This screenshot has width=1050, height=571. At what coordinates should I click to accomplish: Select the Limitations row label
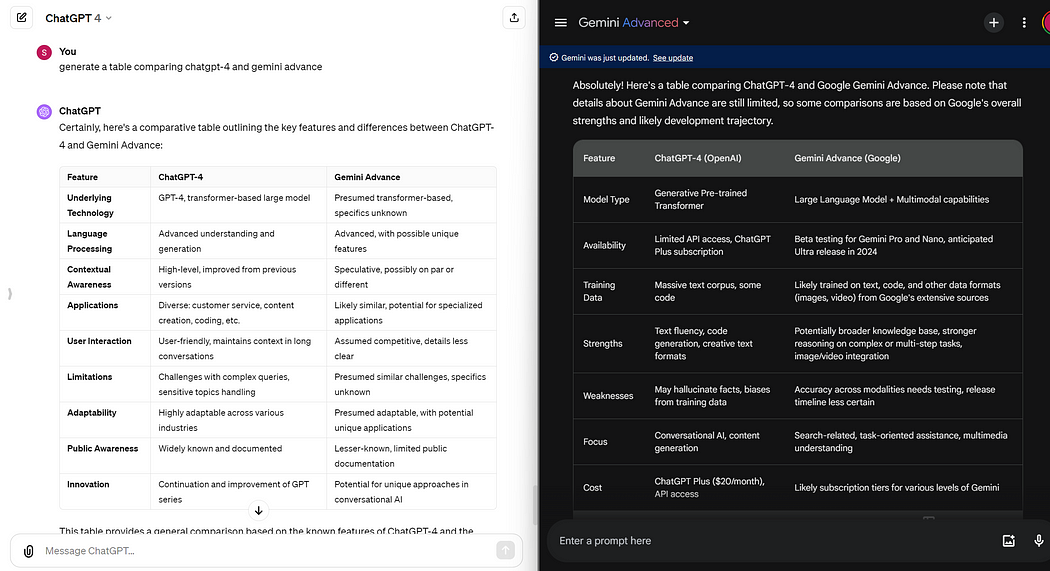[90, 377]
